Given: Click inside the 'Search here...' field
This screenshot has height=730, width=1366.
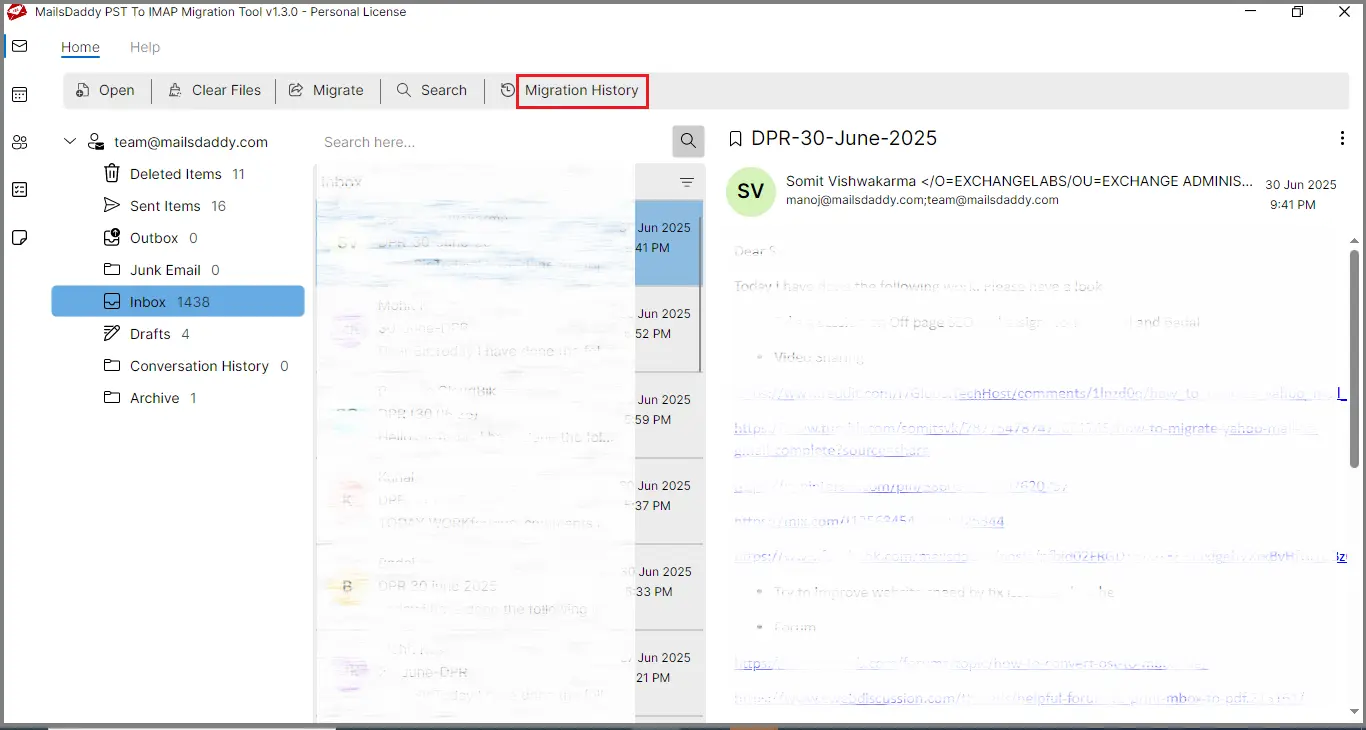Looking at the screenshot, I should 490,142.
